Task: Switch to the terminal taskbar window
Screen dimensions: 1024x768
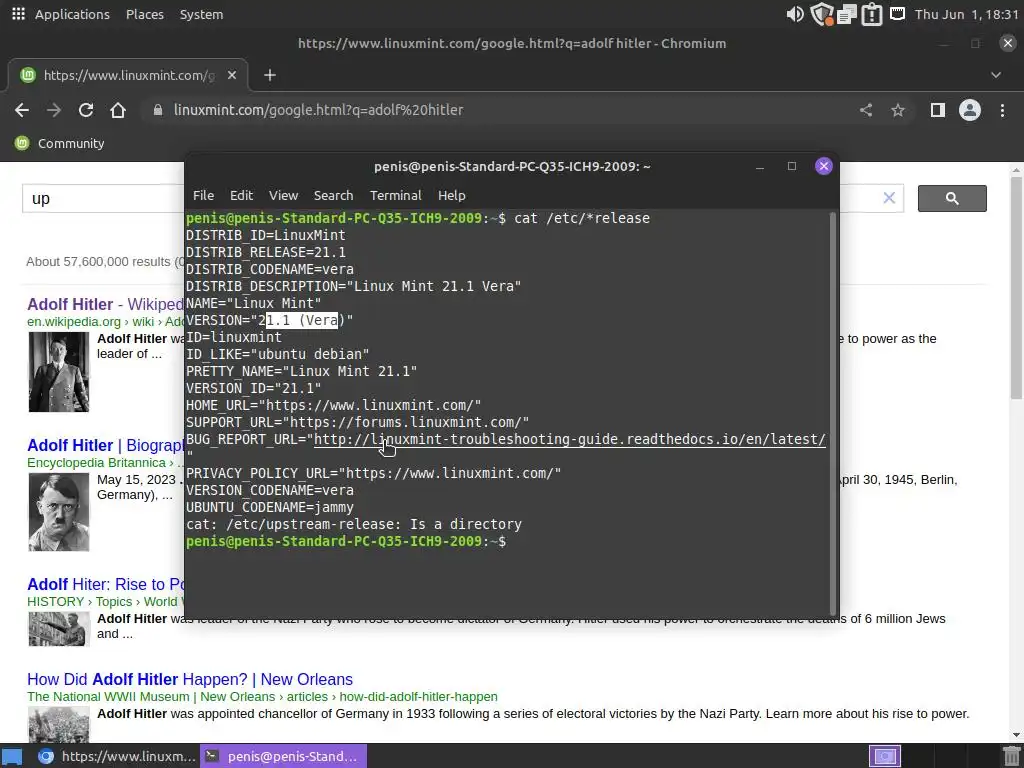Action: 283,756
